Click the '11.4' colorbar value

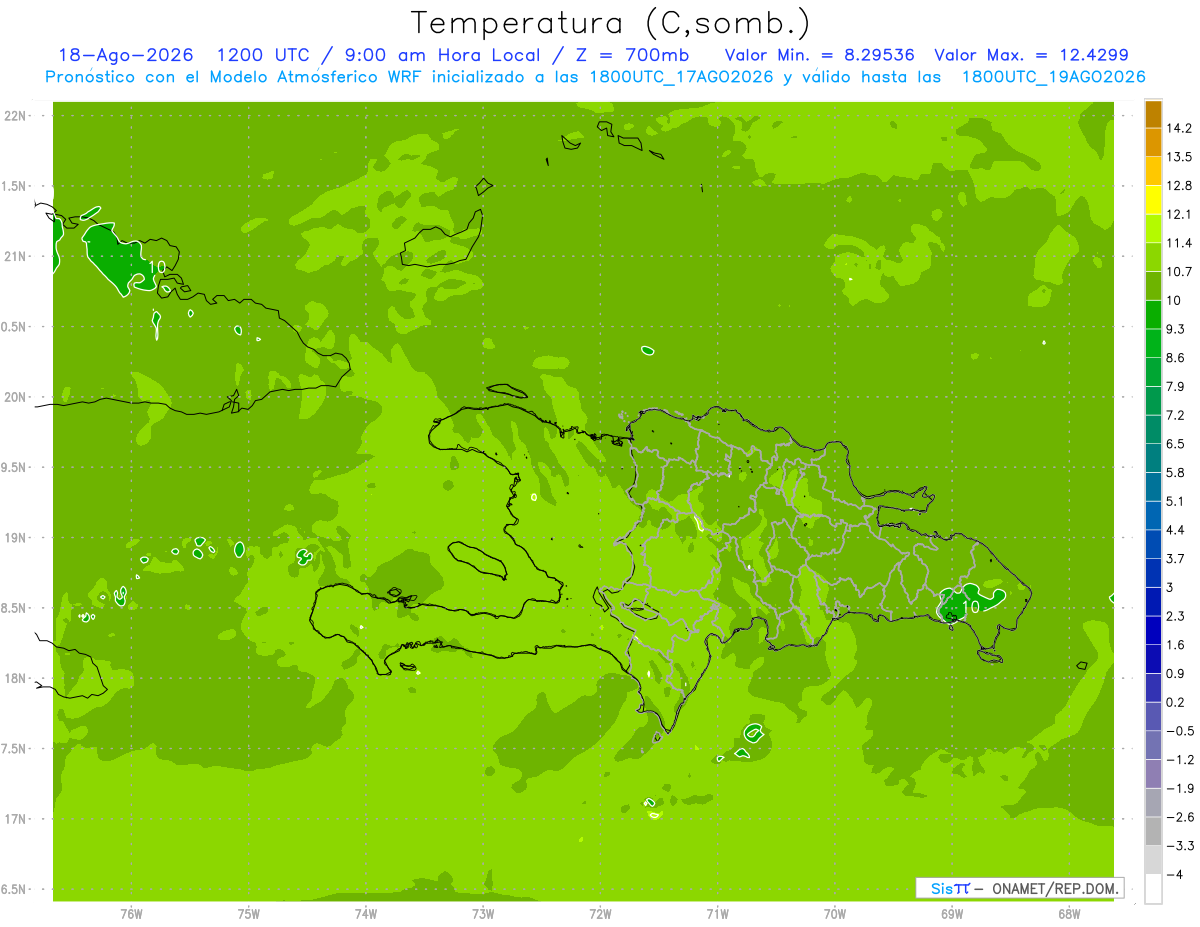[1179, 243]
